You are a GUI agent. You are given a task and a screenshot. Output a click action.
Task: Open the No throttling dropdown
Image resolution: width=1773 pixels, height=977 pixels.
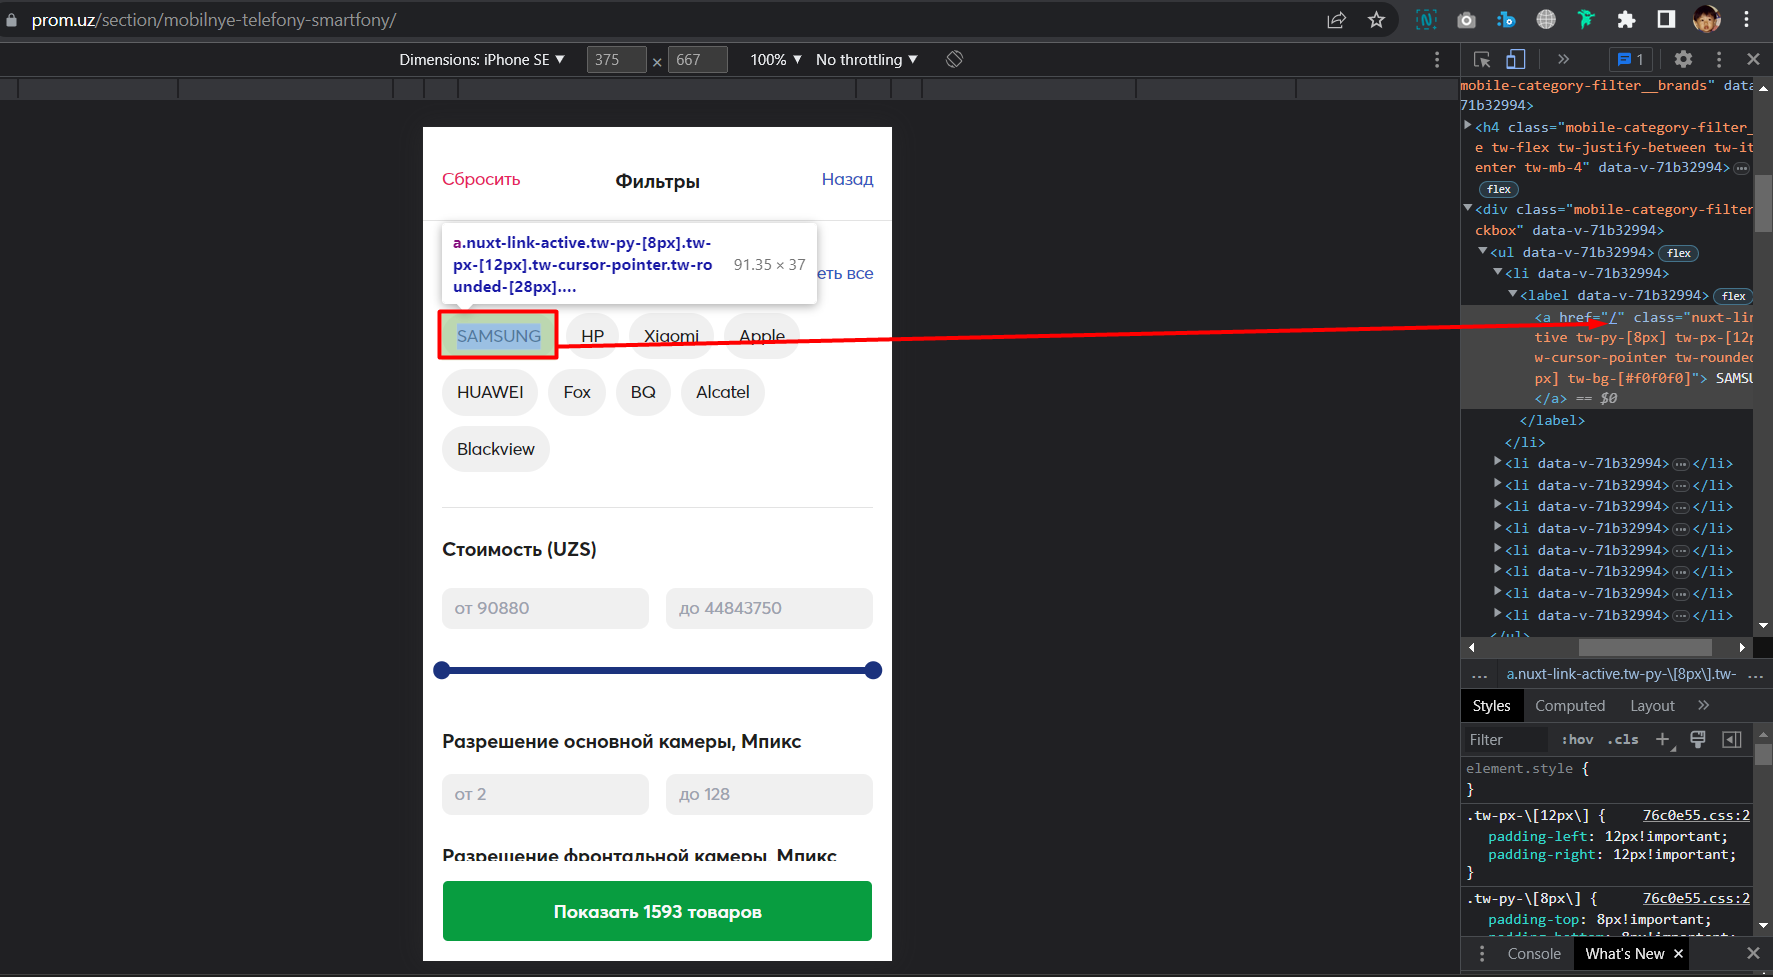(x=866, y=60)
